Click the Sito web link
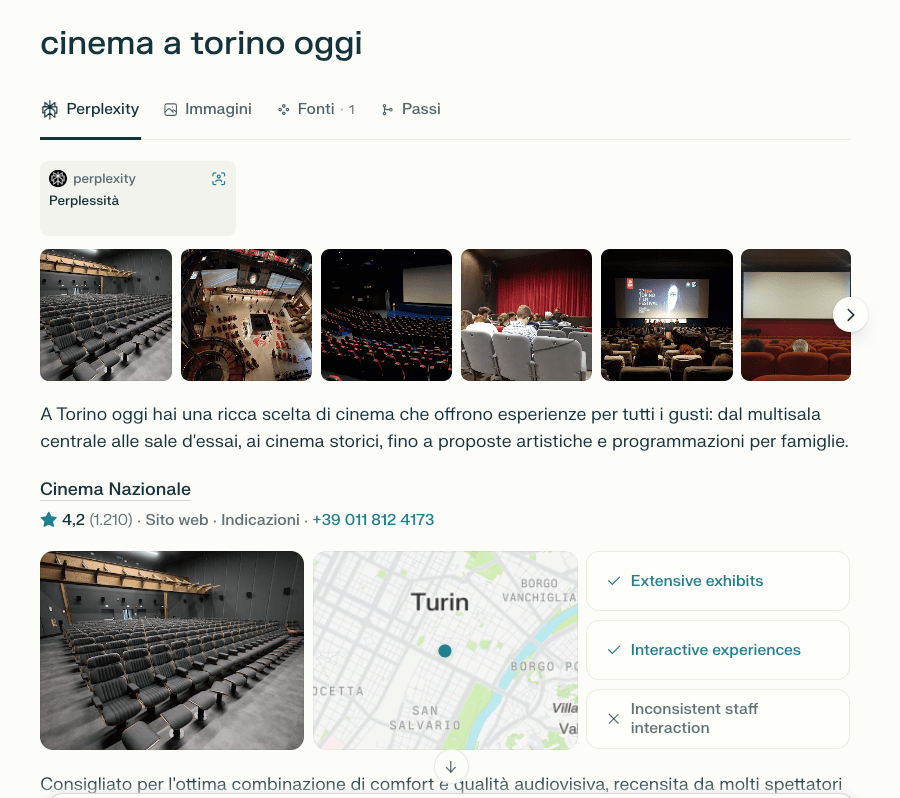The width and height of the screenshot is (900, 798). pos(176,520)
